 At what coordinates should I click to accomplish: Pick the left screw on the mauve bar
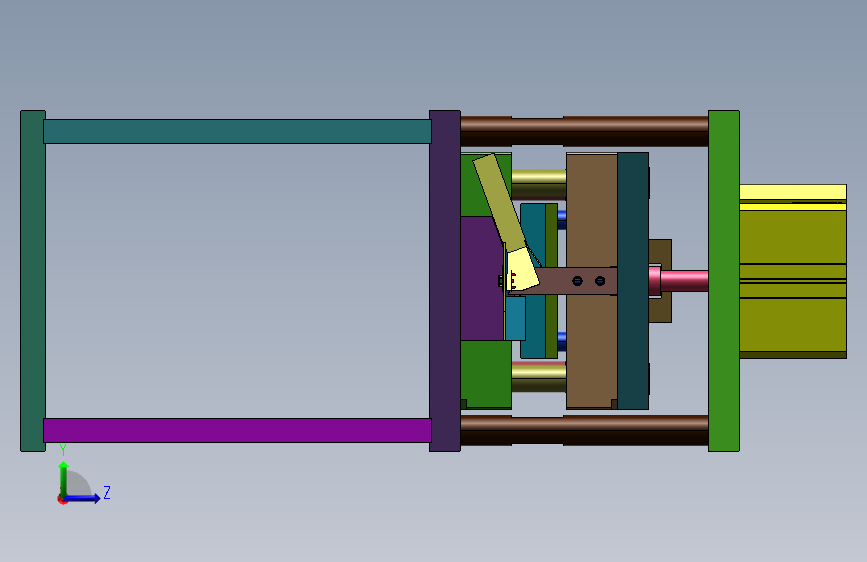click(x=577, y=281)
